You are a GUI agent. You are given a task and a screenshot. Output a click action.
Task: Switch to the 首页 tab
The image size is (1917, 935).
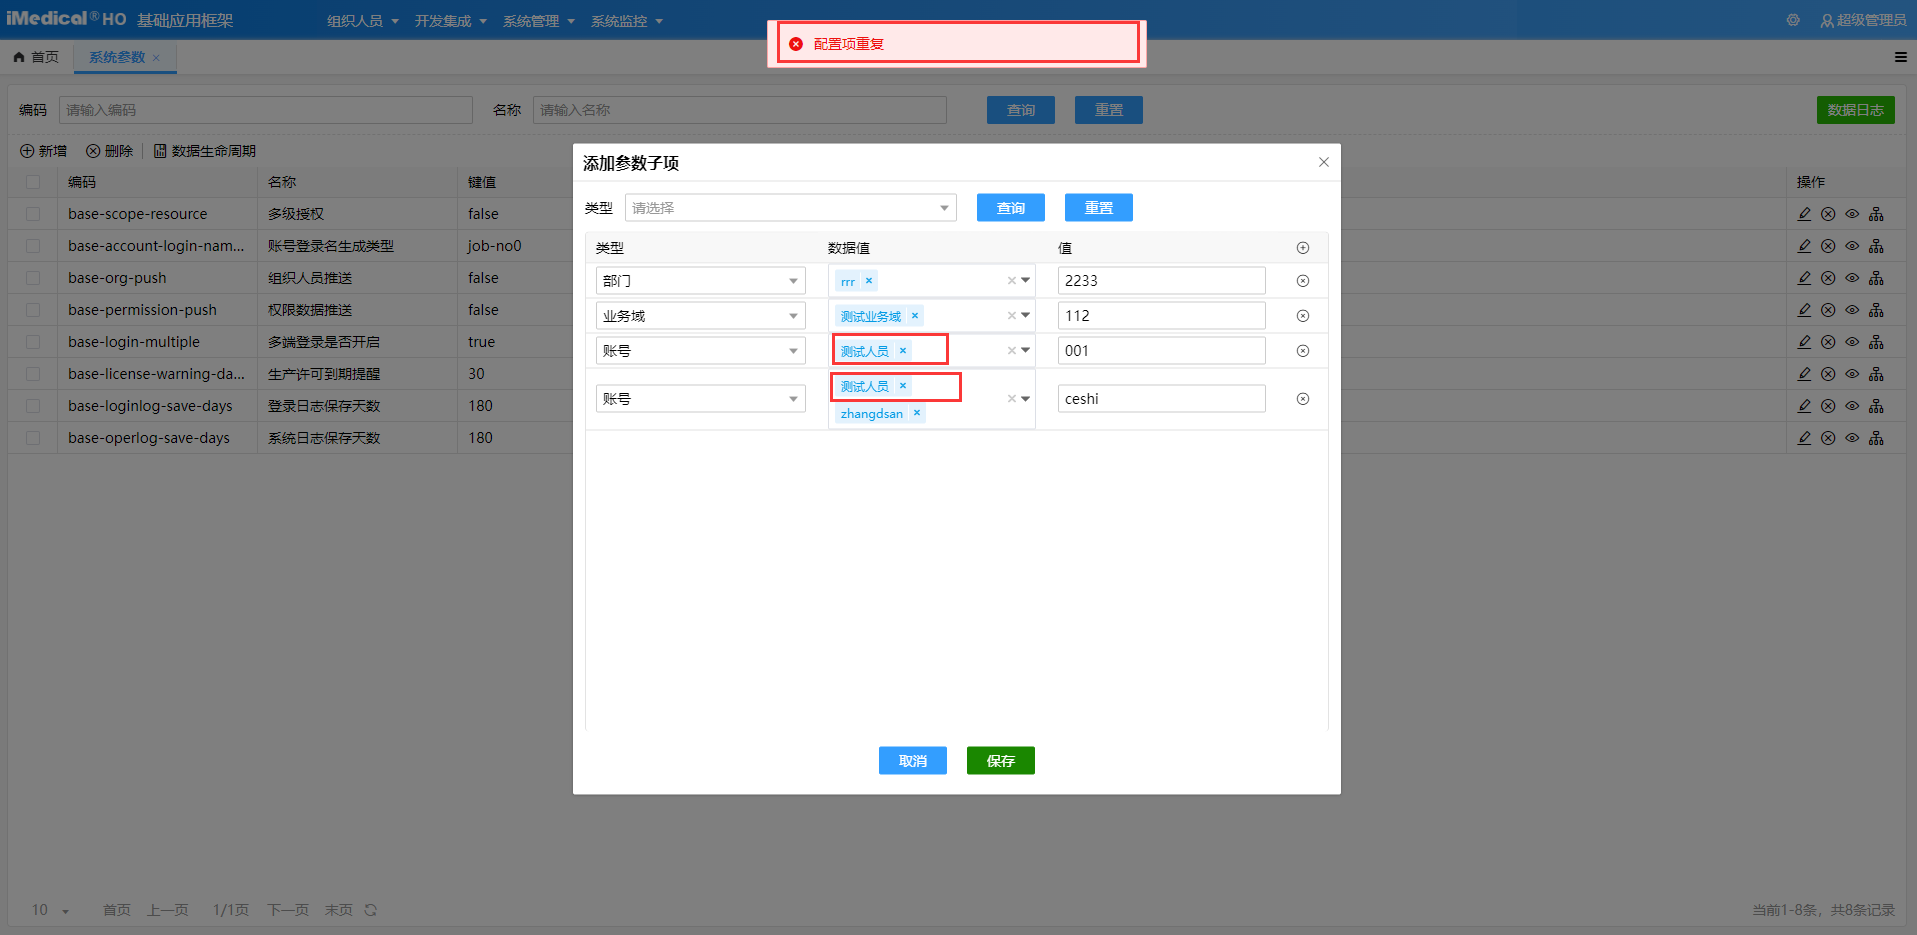tap(37, 57)
